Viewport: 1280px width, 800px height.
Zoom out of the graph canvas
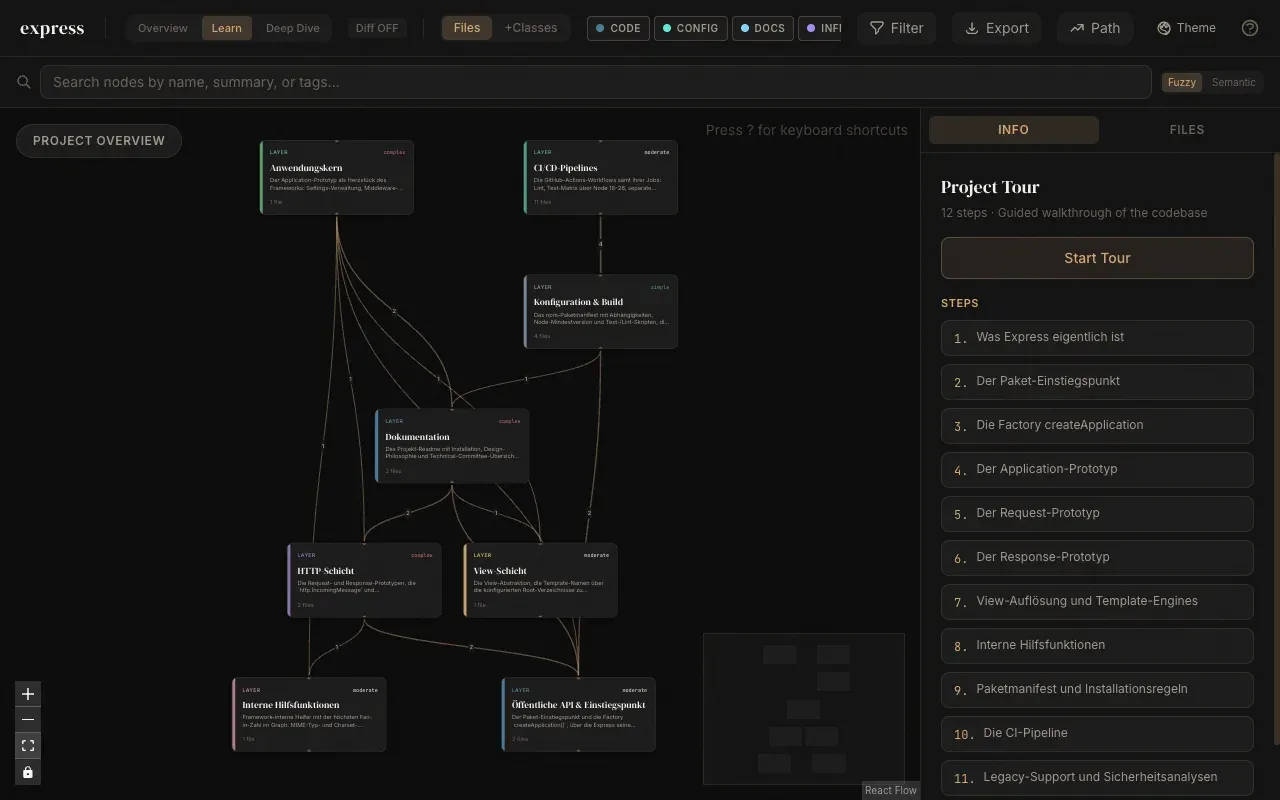pyautogui.click(x=28, y=720)
